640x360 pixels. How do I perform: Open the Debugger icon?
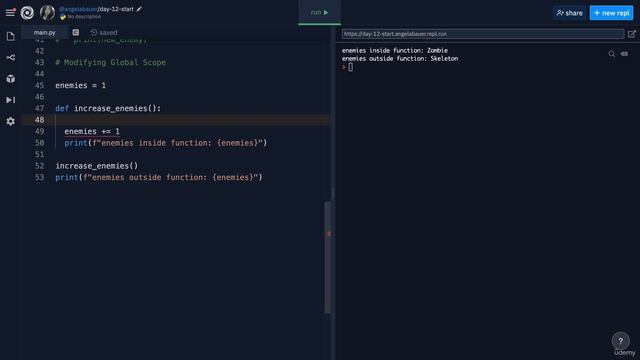(11, 100)
